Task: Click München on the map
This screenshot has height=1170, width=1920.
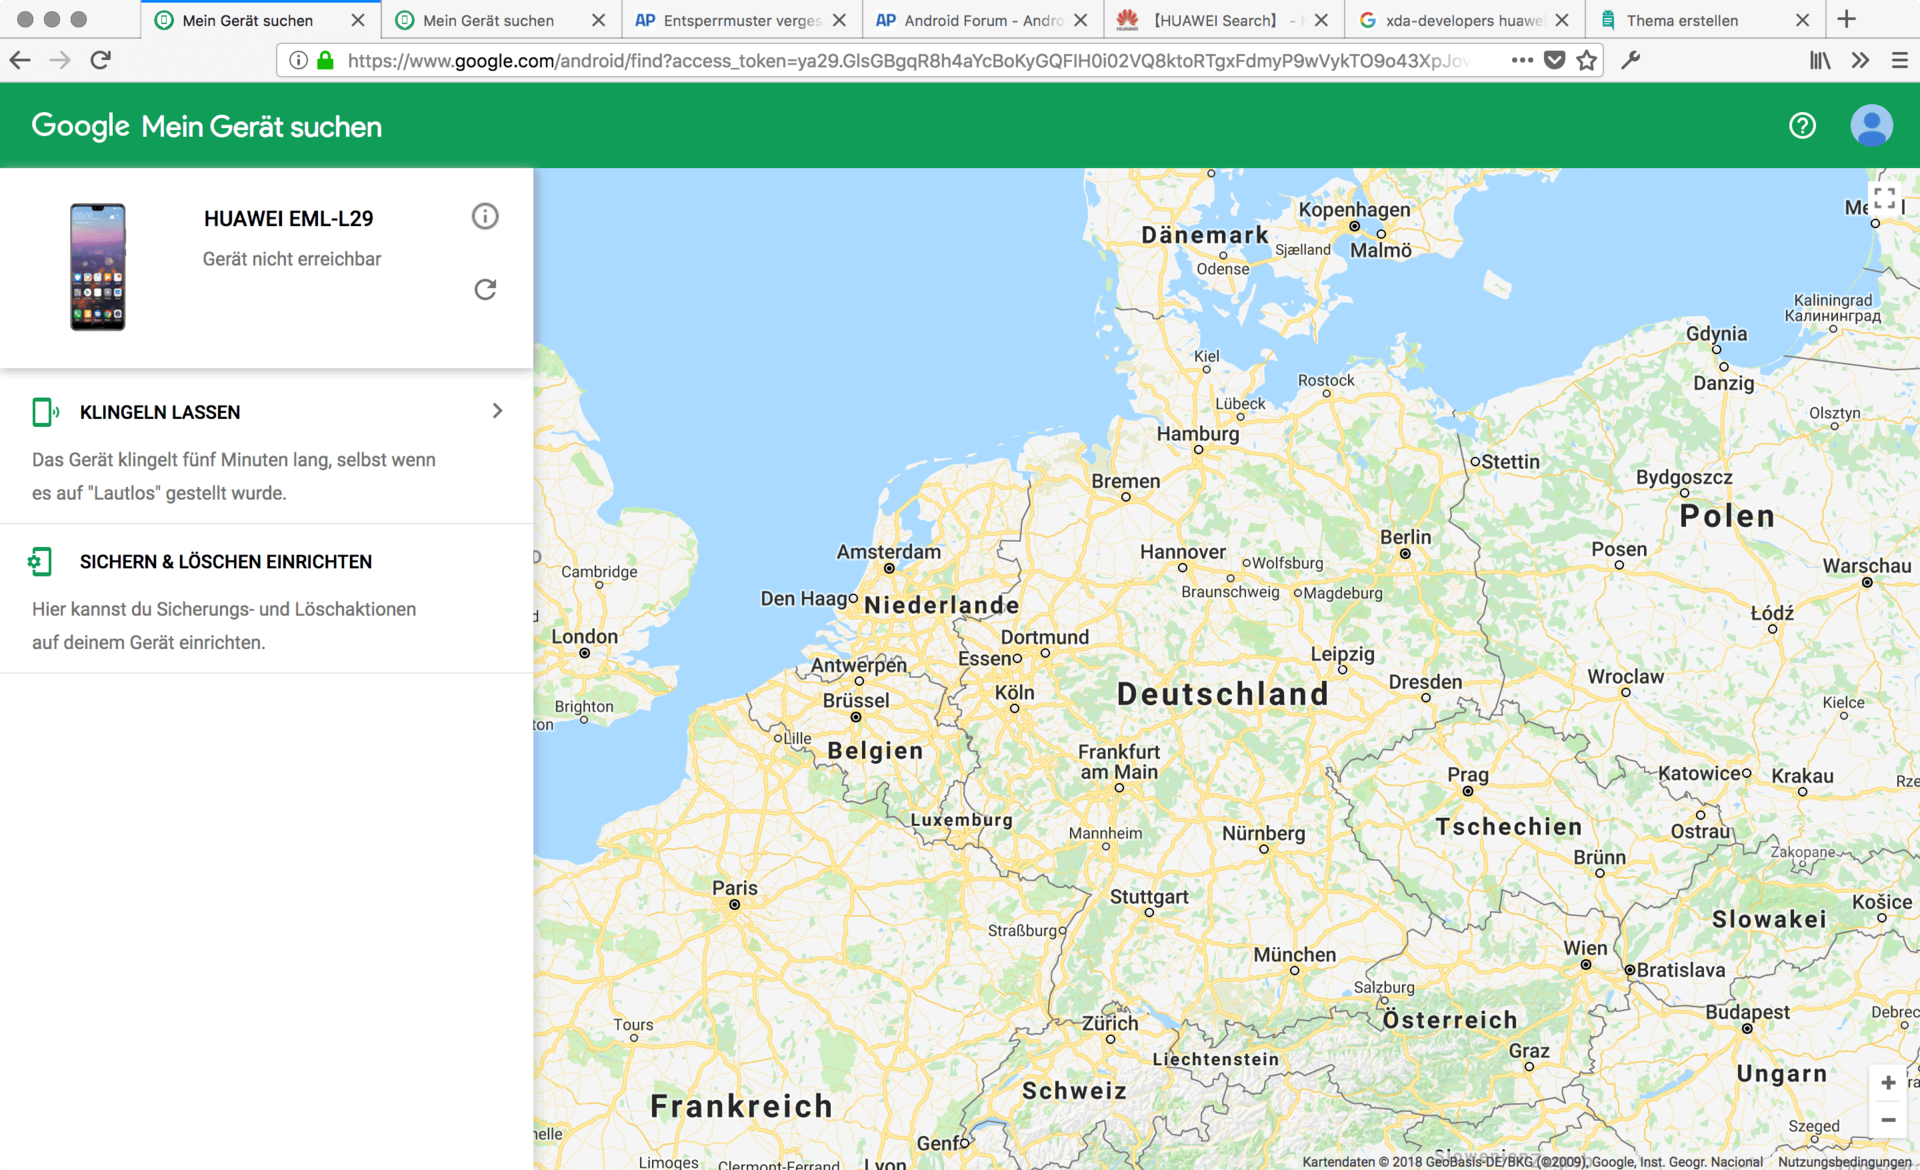Action: [1295, 955]
